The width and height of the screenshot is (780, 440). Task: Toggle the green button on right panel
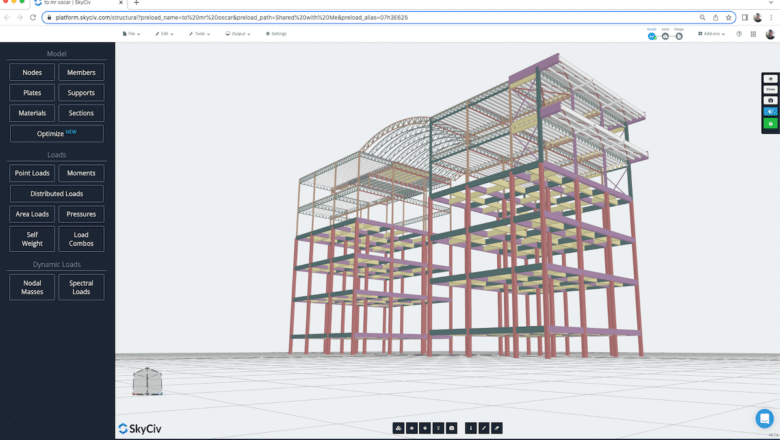pyautogui.click(x=771, y=123)
